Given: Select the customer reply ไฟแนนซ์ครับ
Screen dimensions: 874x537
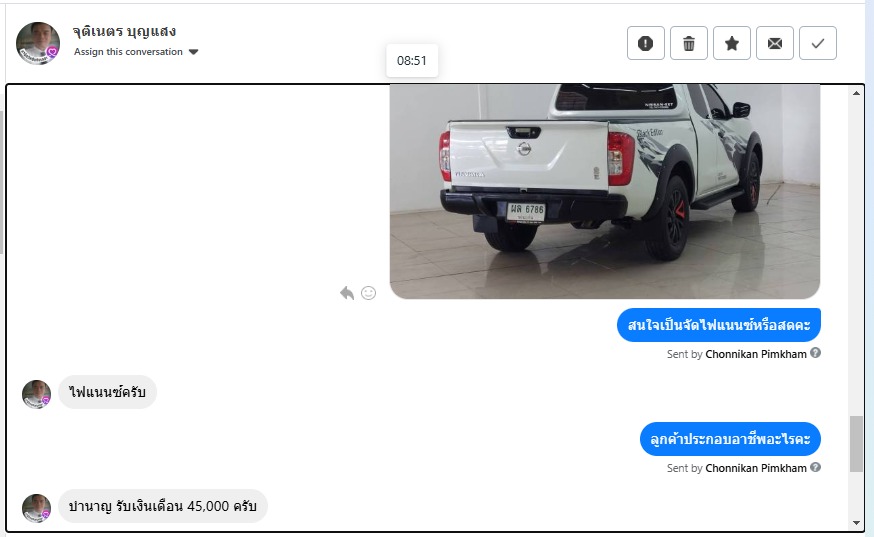Looking at the screenshot, I should click(108, 392).
